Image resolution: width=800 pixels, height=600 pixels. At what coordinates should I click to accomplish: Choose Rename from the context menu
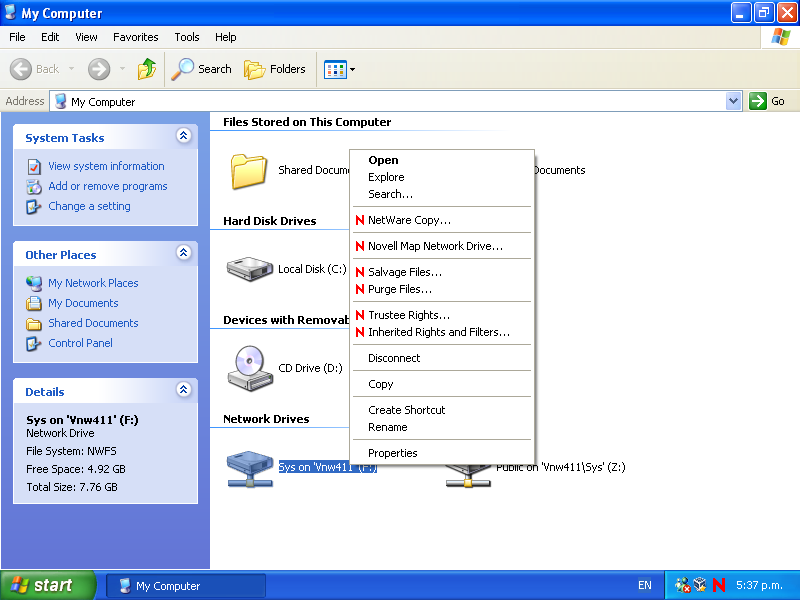tap(442, 427)
